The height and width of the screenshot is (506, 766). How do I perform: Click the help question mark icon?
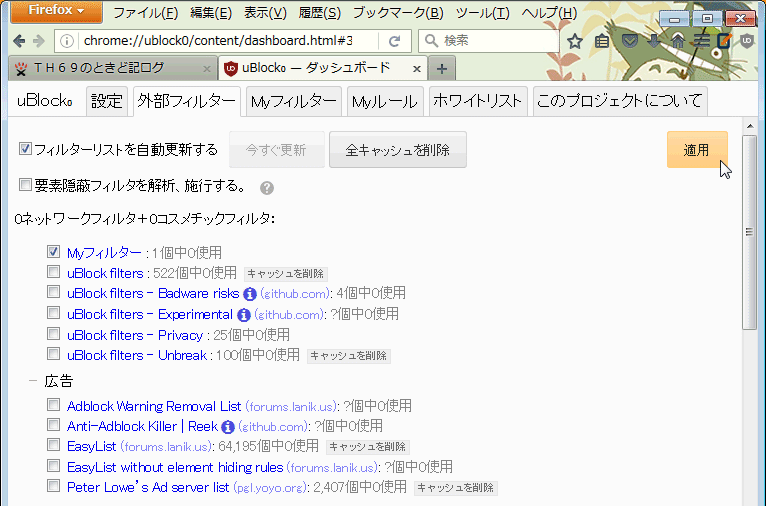pyautogui.click(x=267, y=188)
